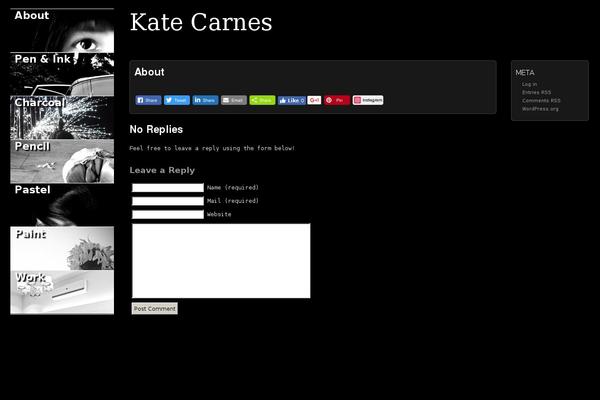
Task: Click the Post Comment button
Action: pos(155,309)
